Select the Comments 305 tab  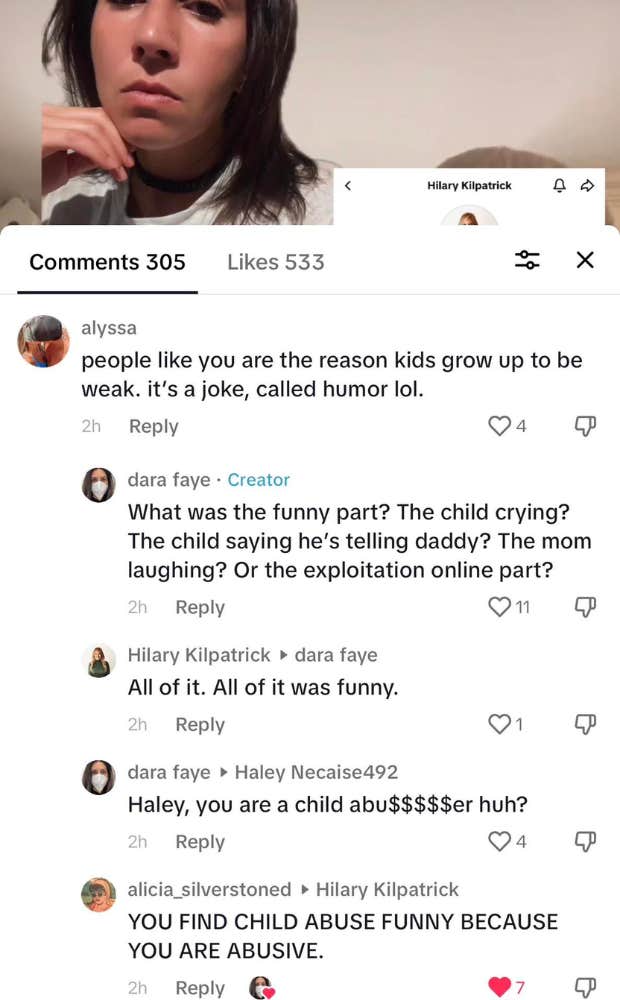point(107,262)
